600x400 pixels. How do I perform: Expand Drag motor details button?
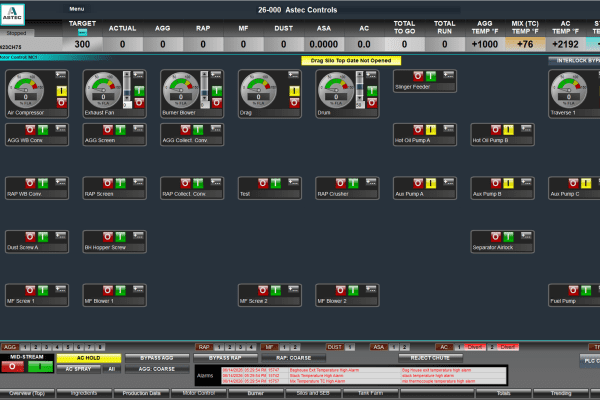click(x=293, y=75)
